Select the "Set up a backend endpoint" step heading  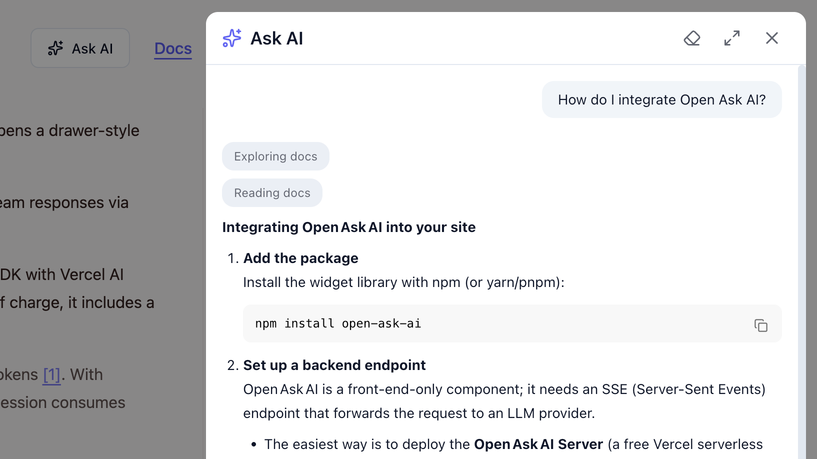point(334,365)
